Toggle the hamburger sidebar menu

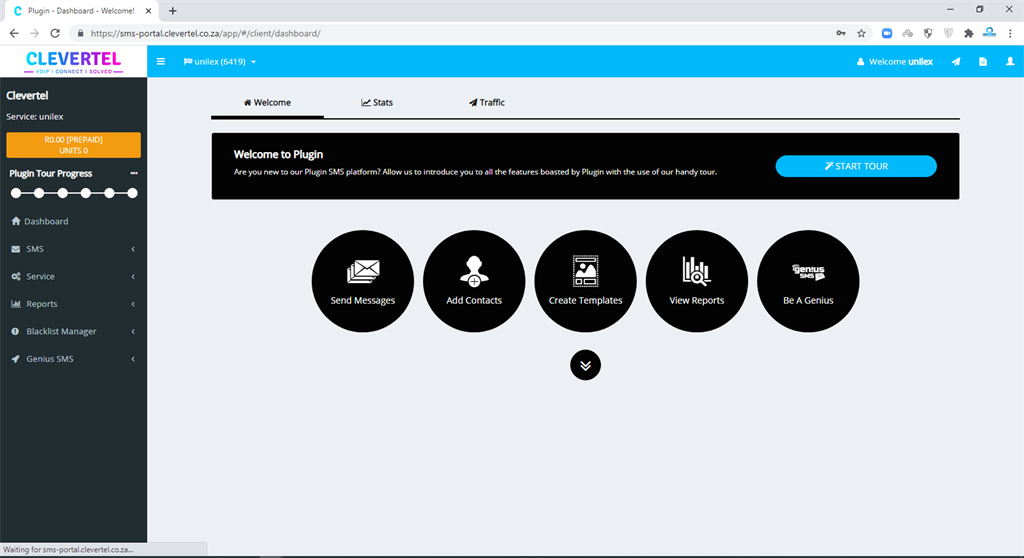coord(161,61)
